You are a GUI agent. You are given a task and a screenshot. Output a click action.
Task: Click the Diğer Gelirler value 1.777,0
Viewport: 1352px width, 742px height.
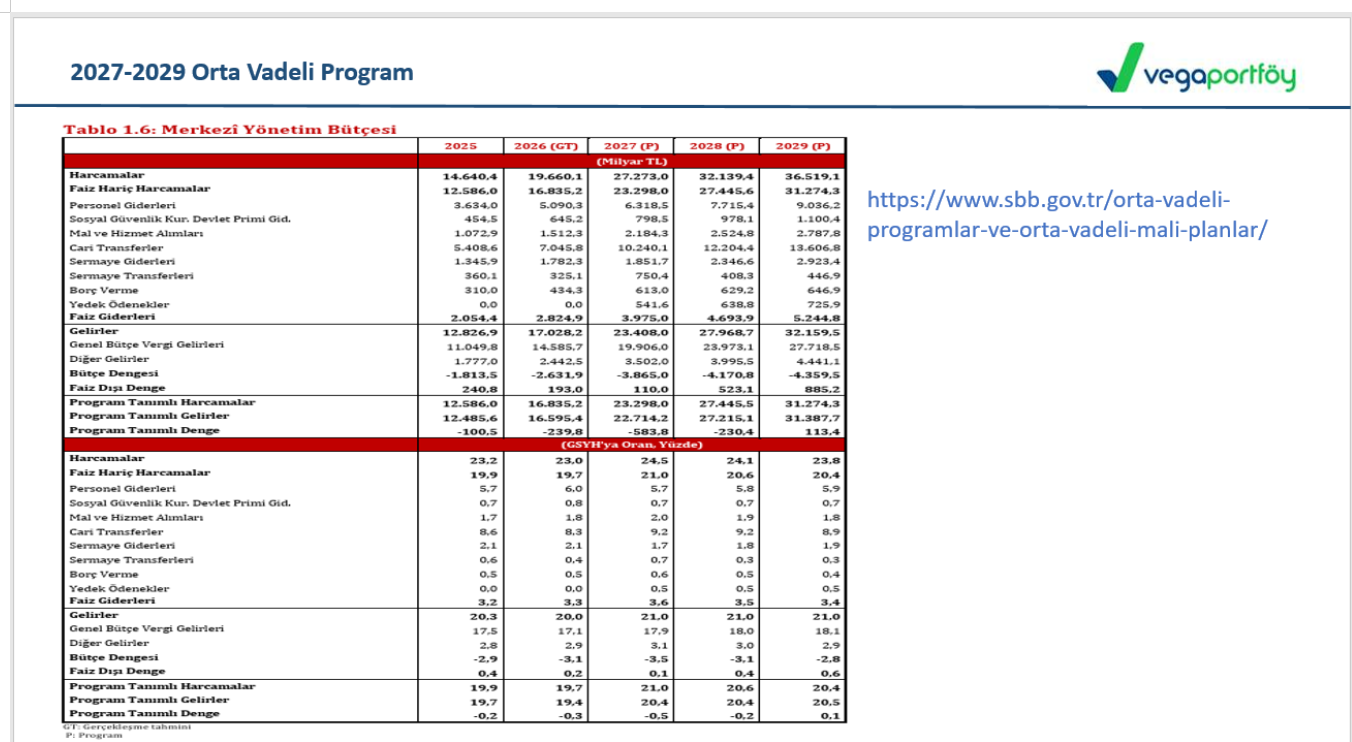pyautogui.click(x=476, y=359)
